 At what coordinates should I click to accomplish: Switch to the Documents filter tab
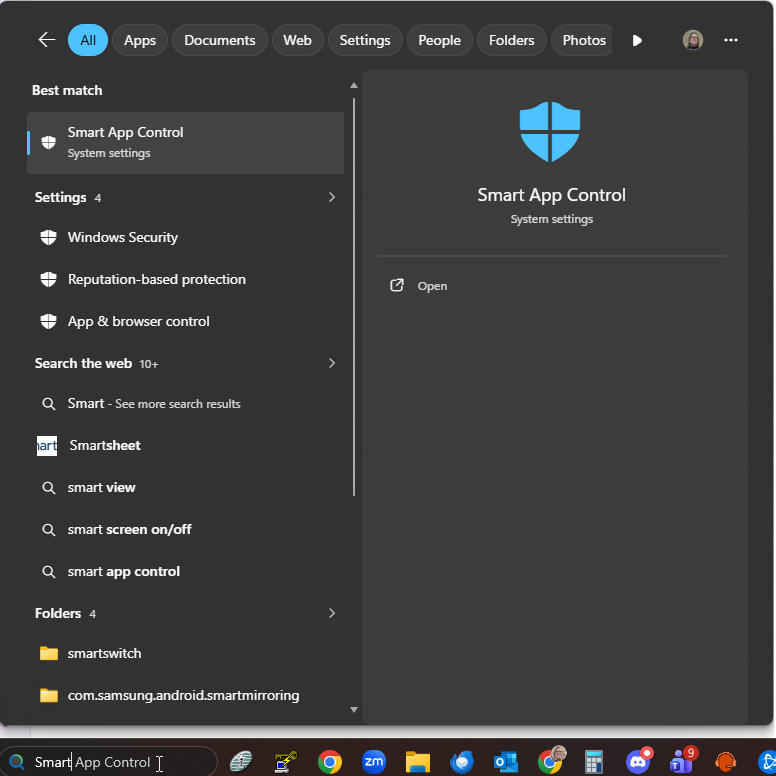point(220,40)
